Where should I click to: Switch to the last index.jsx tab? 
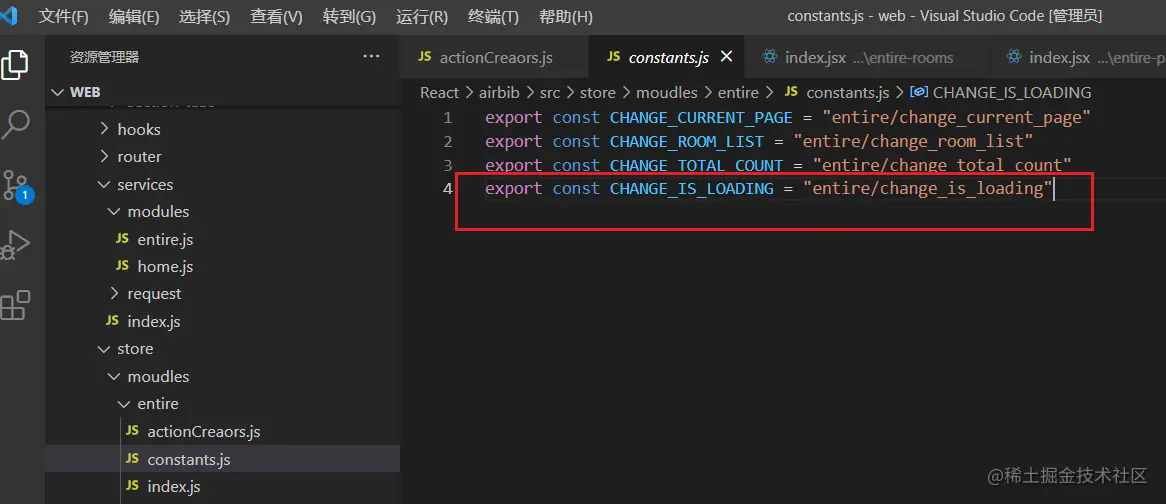[1077, 57]
